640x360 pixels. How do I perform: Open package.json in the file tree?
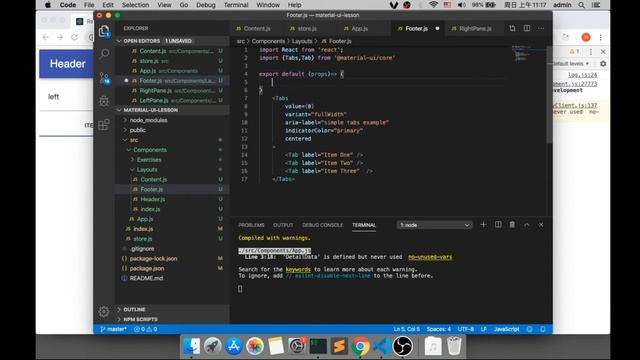point(147,268)
